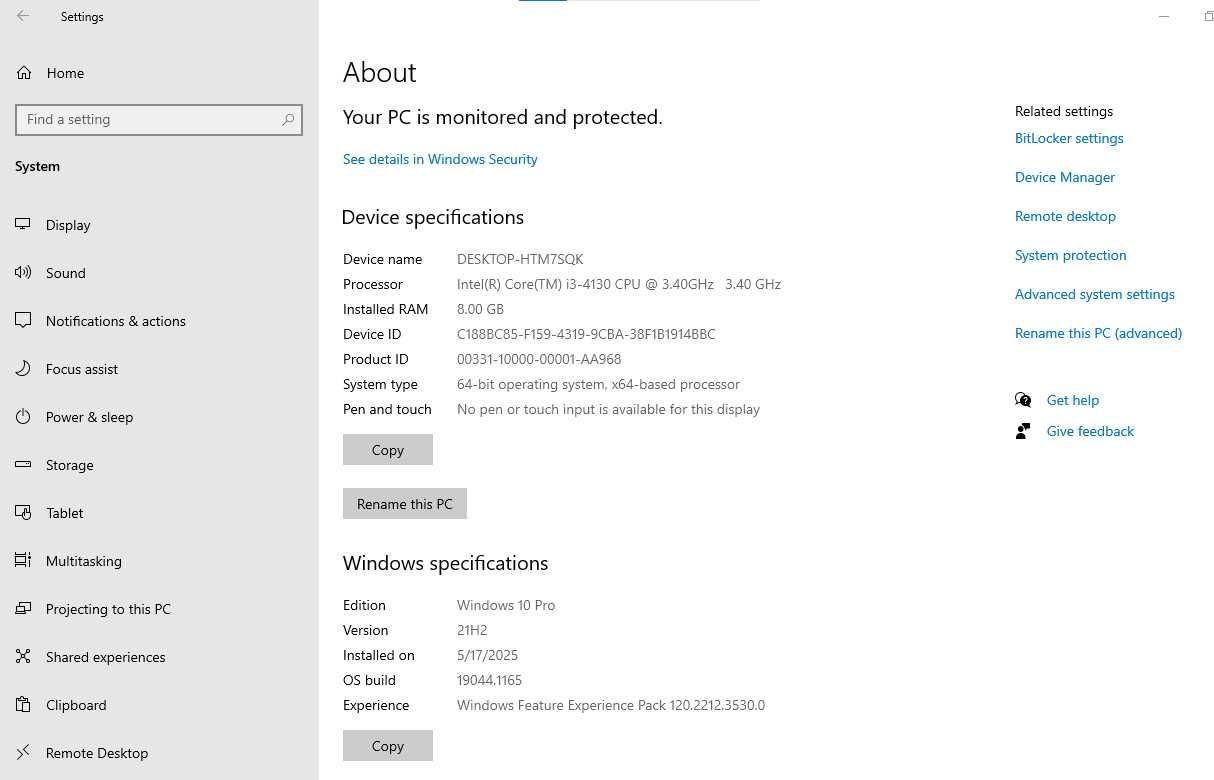1214x780 pixels.
Task: Click the Give feedback link
Action: coord(1090,431)
